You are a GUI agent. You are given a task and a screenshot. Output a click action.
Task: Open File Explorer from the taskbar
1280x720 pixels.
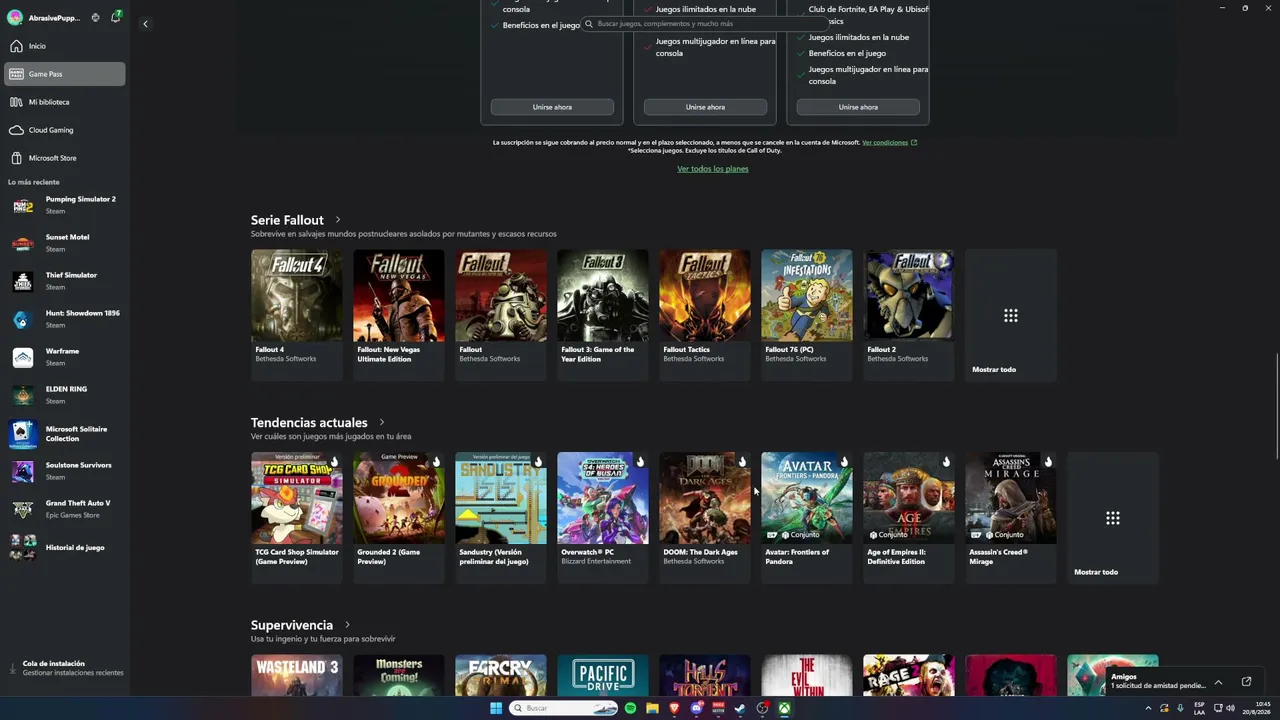(652, 708)
